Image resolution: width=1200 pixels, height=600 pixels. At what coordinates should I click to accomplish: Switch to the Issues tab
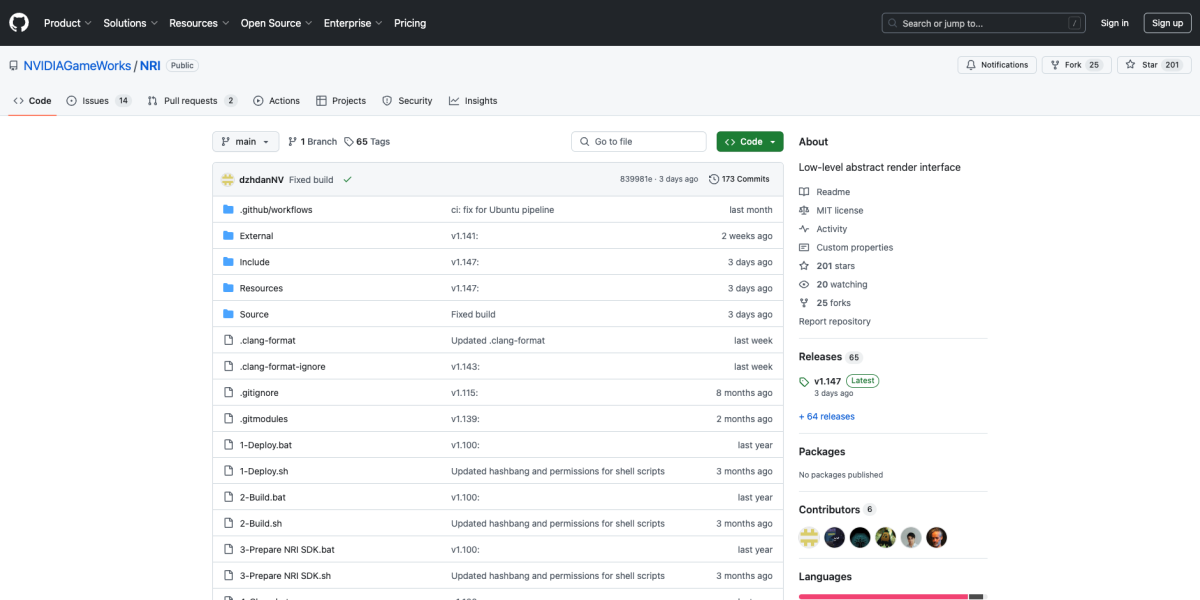pyautogui.click(x=98, y=101)
